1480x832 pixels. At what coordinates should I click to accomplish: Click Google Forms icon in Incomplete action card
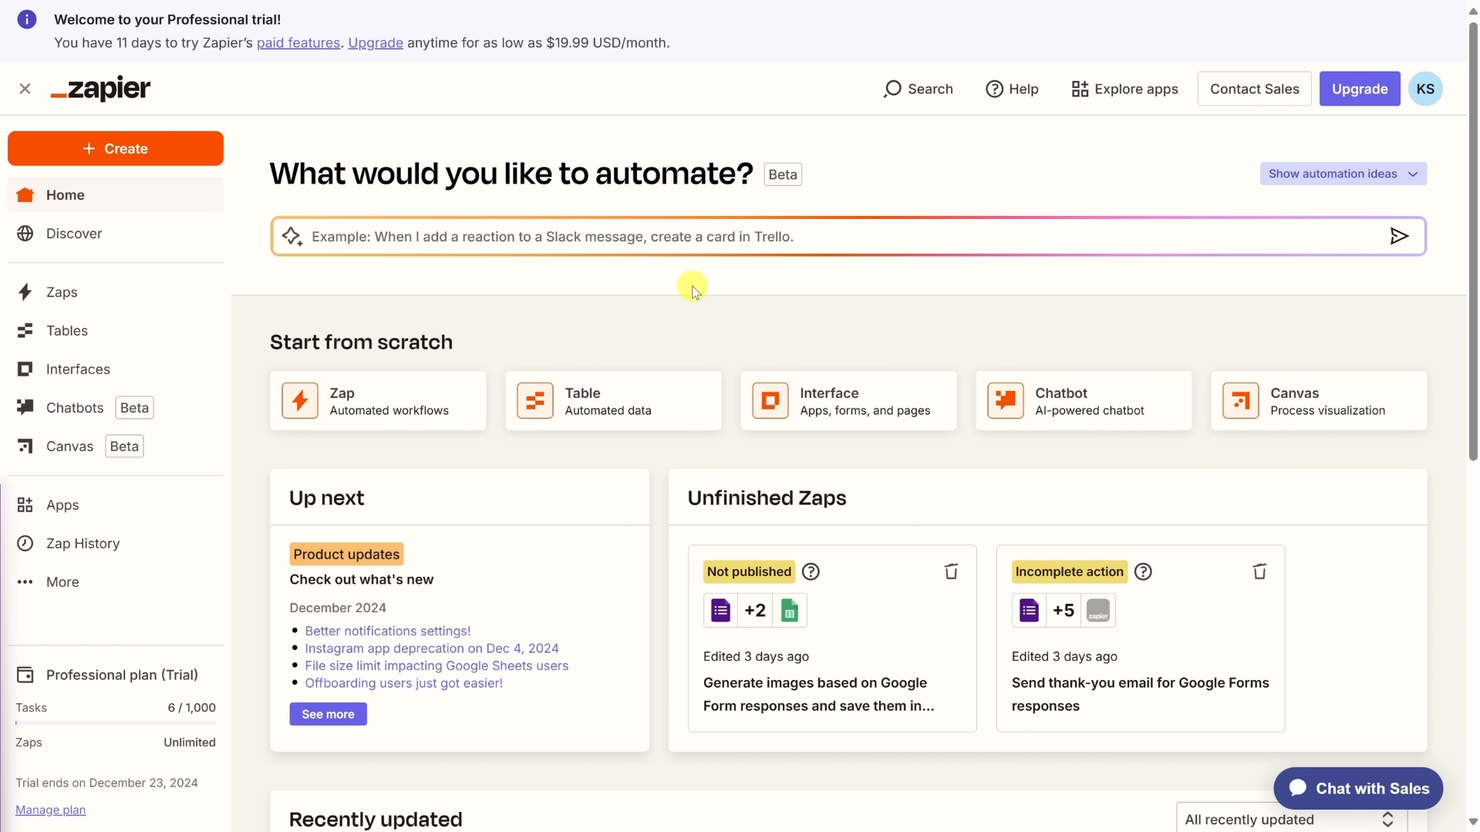point(1029,610)
